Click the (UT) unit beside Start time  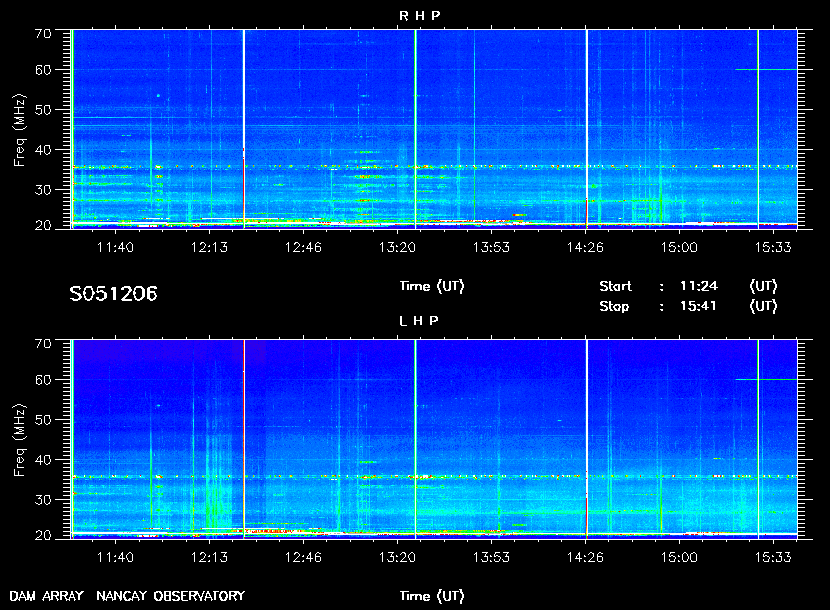pyautogui.click(x=763, y=286)
